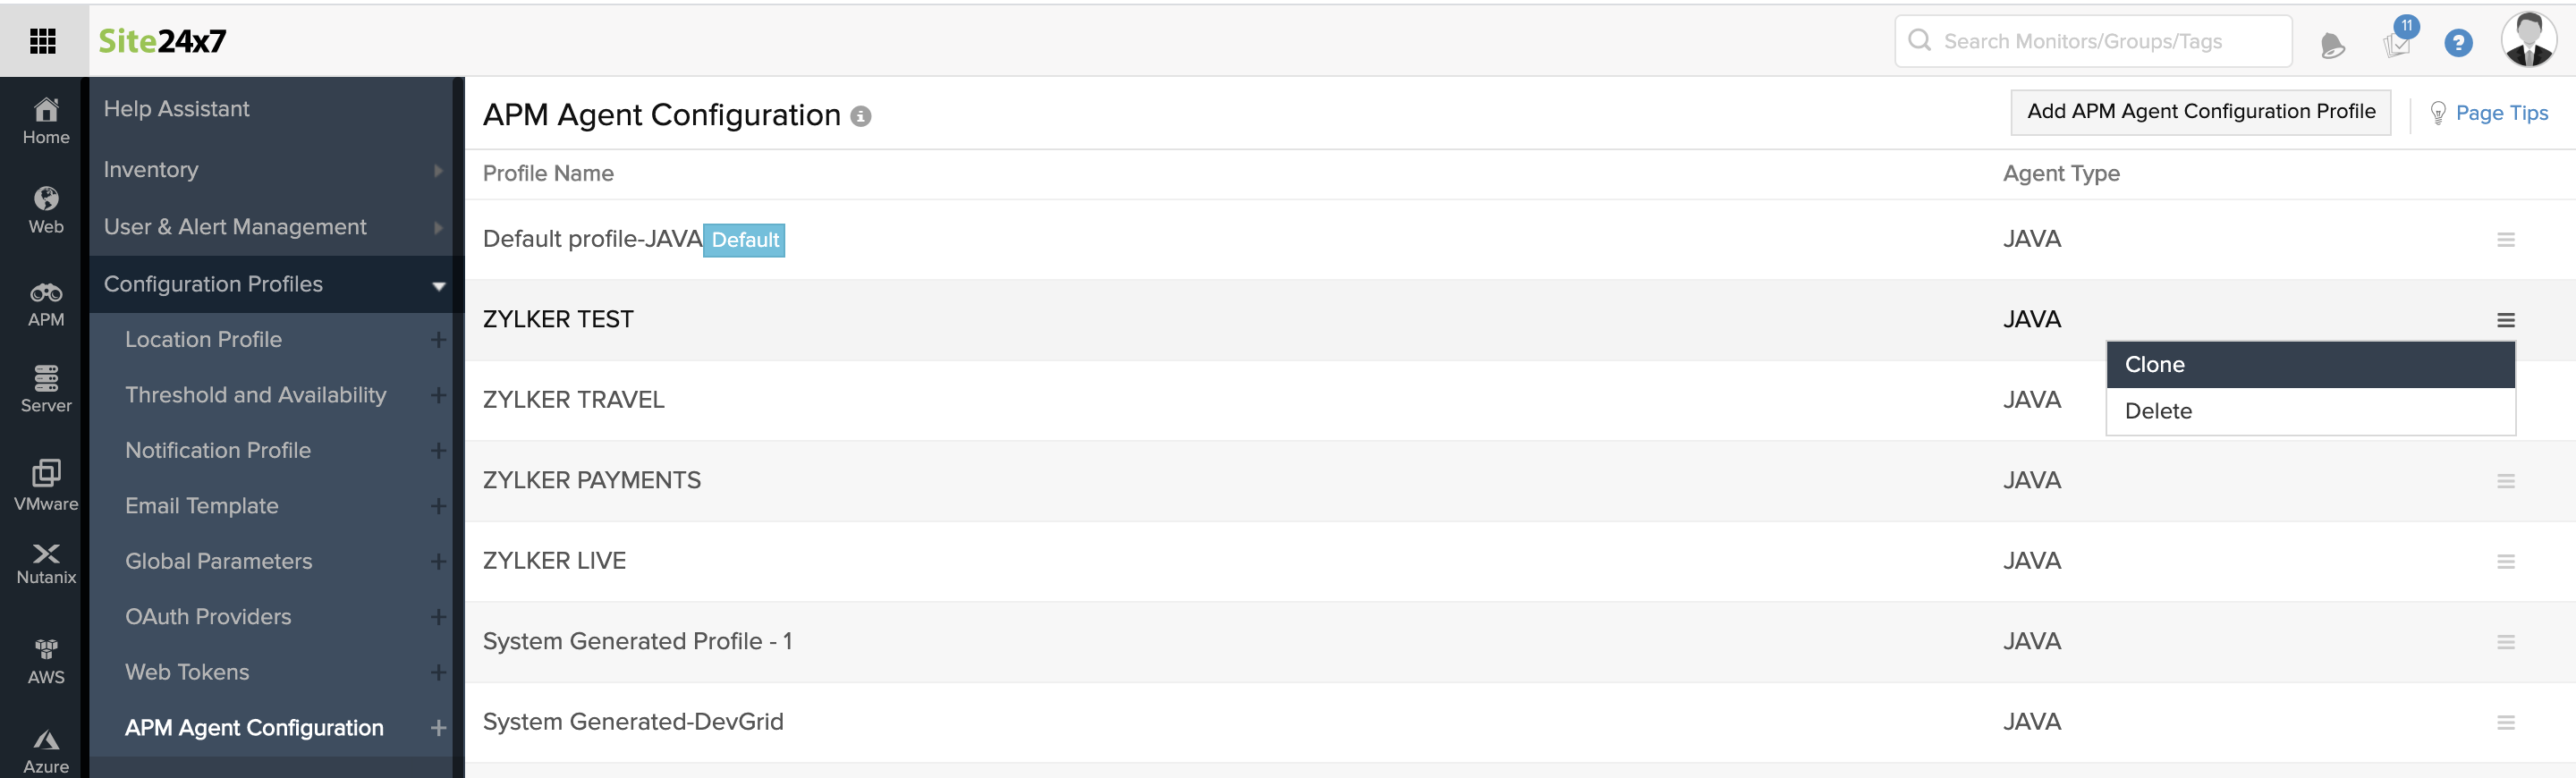Choose Delete in the context menu
This screenshot has height=778, width=2576.
point(2309,411)
